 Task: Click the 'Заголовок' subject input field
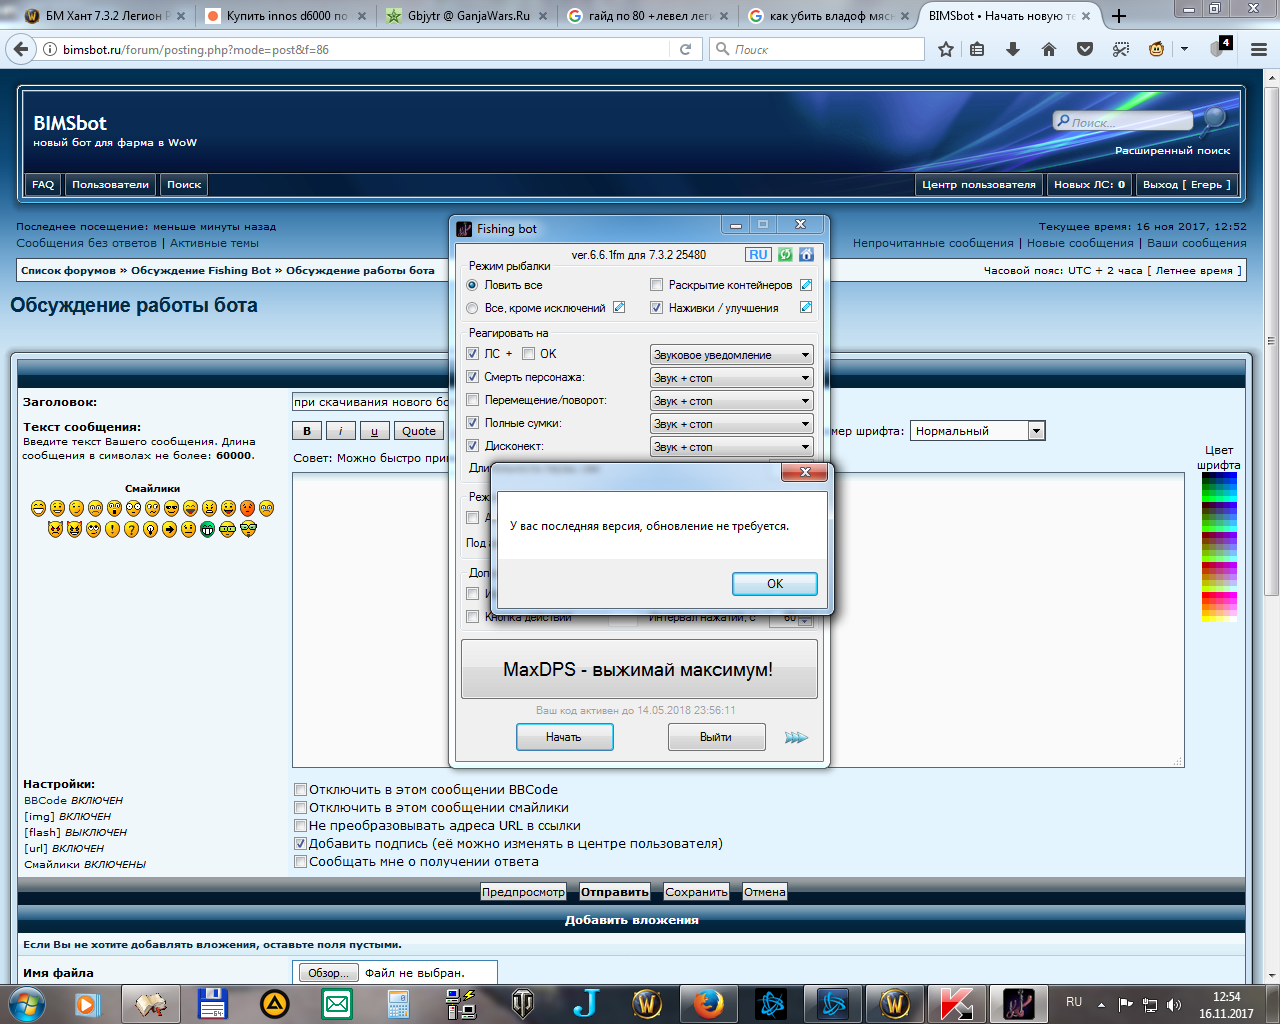coord(370,402)
